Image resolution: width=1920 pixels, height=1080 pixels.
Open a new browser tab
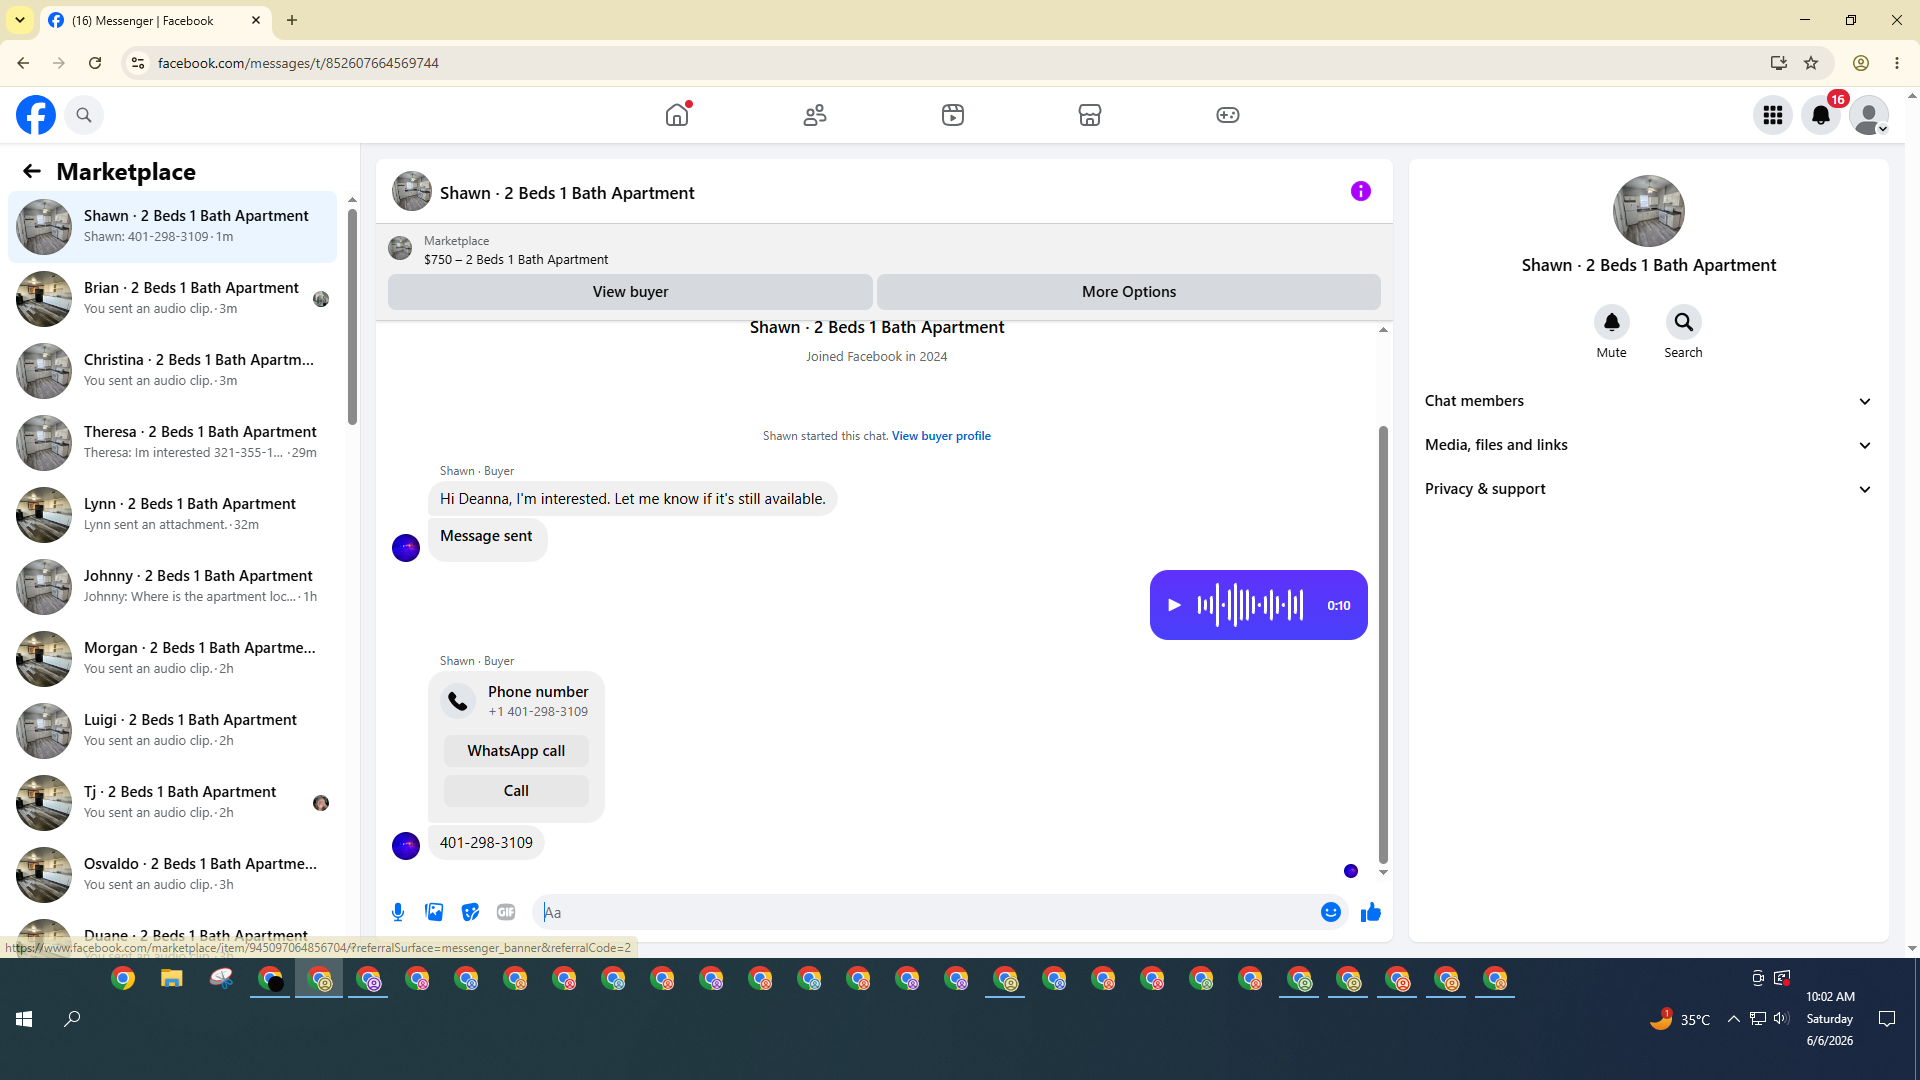pos(292,20)
